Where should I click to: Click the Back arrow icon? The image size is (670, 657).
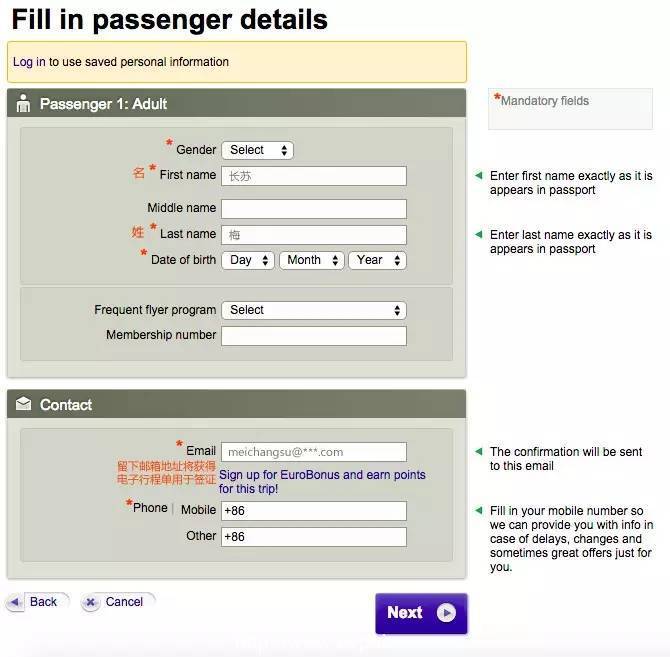click(x=15, y=603)
